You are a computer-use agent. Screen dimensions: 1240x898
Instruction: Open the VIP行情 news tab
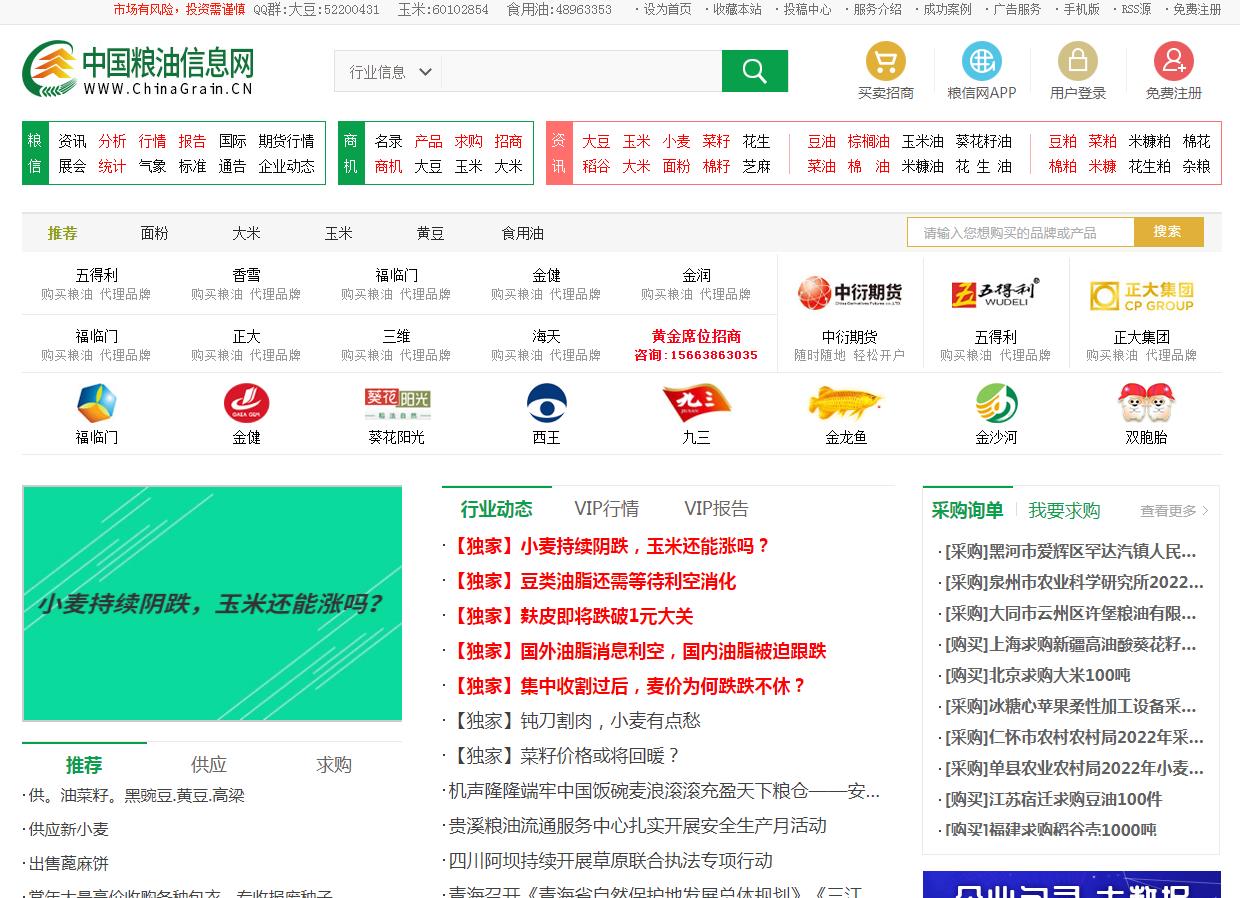point(607,508)
